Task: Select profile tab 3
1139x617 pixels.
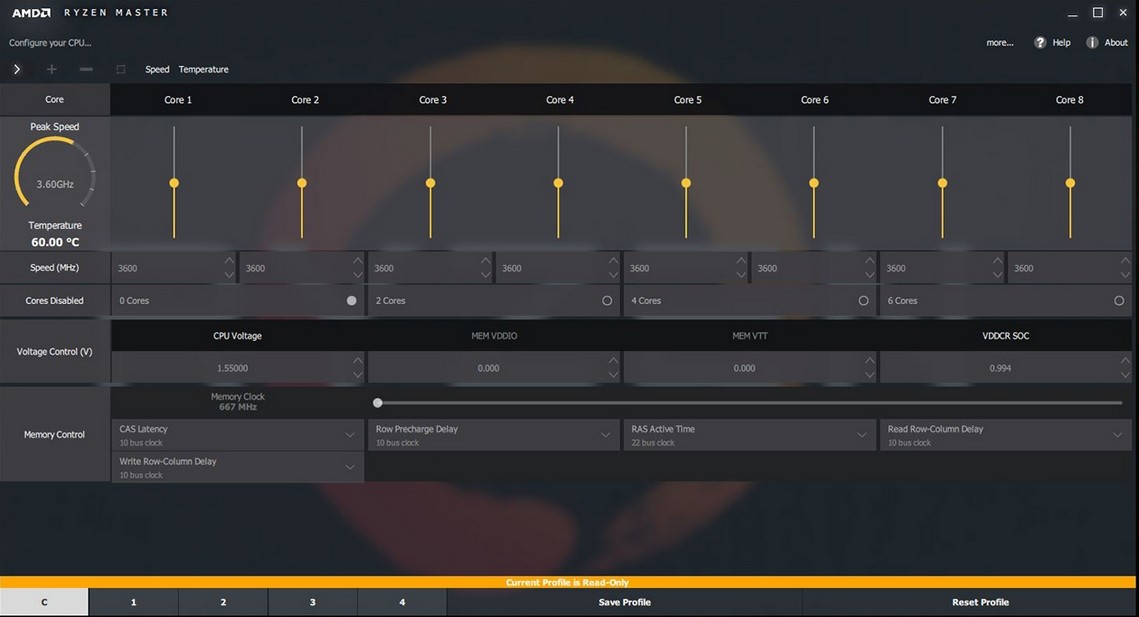Action: pos(312,602)
